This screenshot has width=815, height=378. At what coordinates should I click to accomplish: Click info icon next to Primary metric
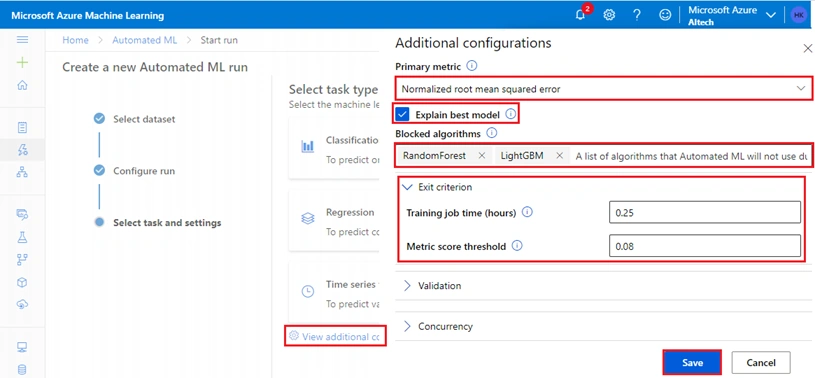click(471, 66)
